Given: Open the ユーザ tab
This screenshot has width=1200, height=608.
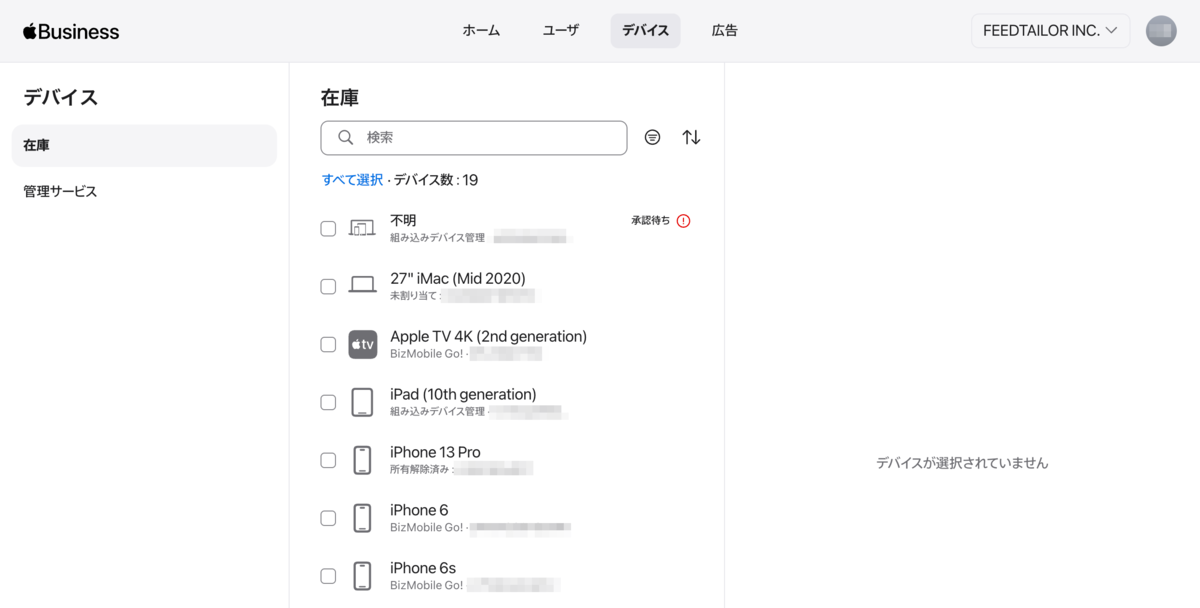Looking at the screenshot, I should 560,31.
